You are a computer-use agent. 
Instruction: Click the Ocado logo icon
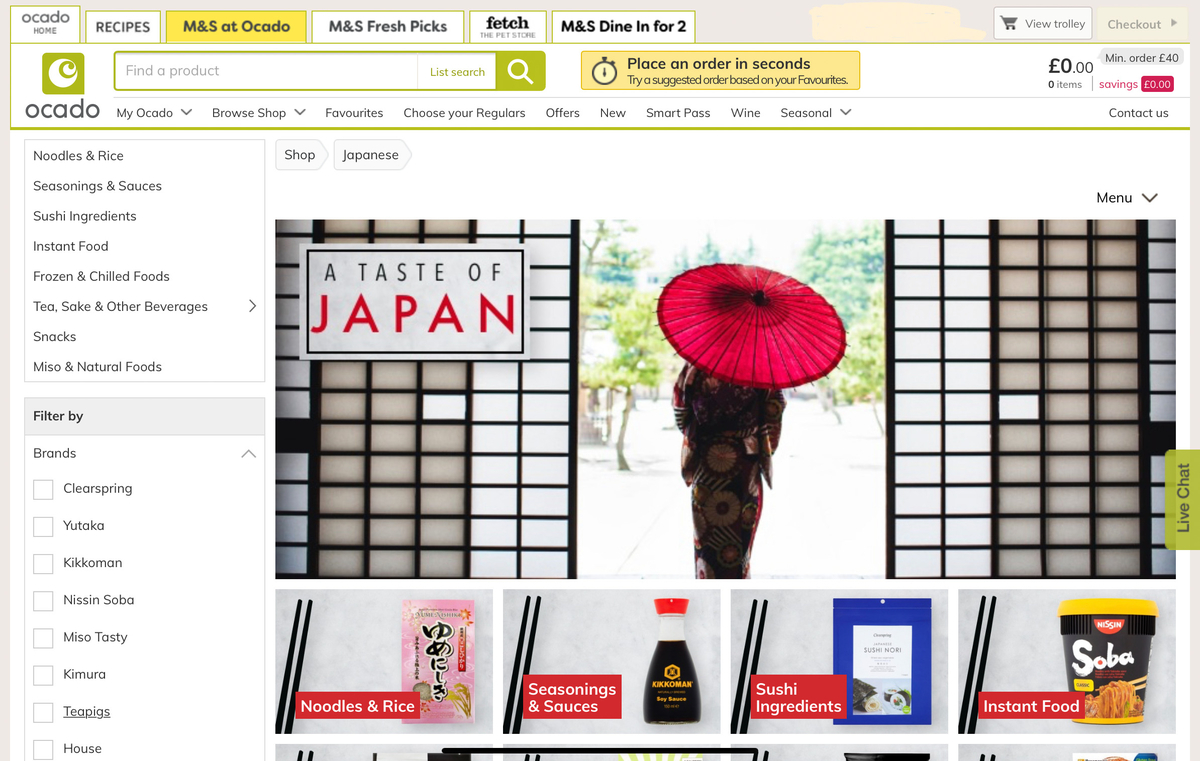coord(63,75)
